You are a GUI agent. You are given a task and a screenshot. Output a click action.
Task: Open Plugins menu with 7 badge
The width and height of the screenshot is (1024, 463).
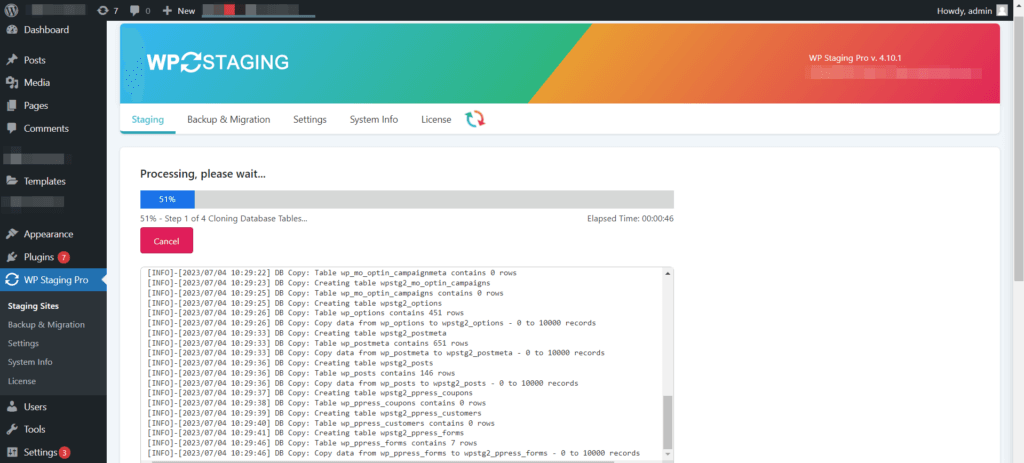[46, 257]
